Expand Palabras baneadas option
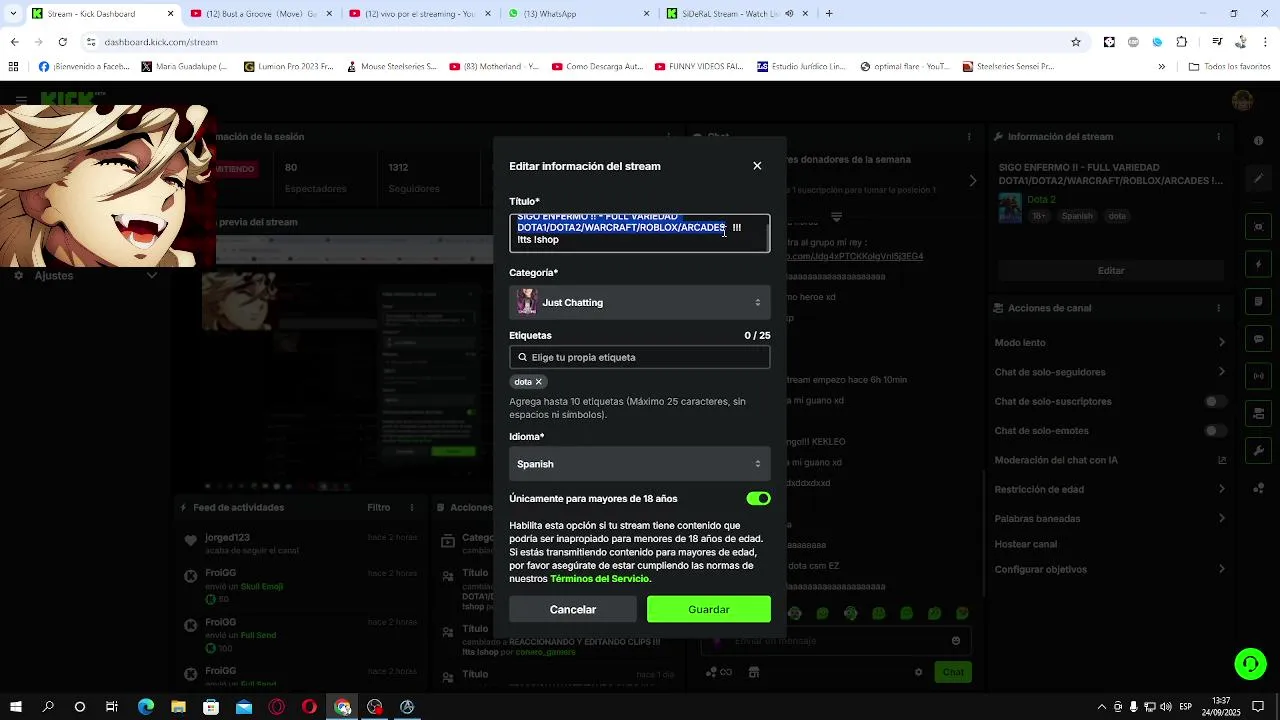 [x=1109, y=519]
